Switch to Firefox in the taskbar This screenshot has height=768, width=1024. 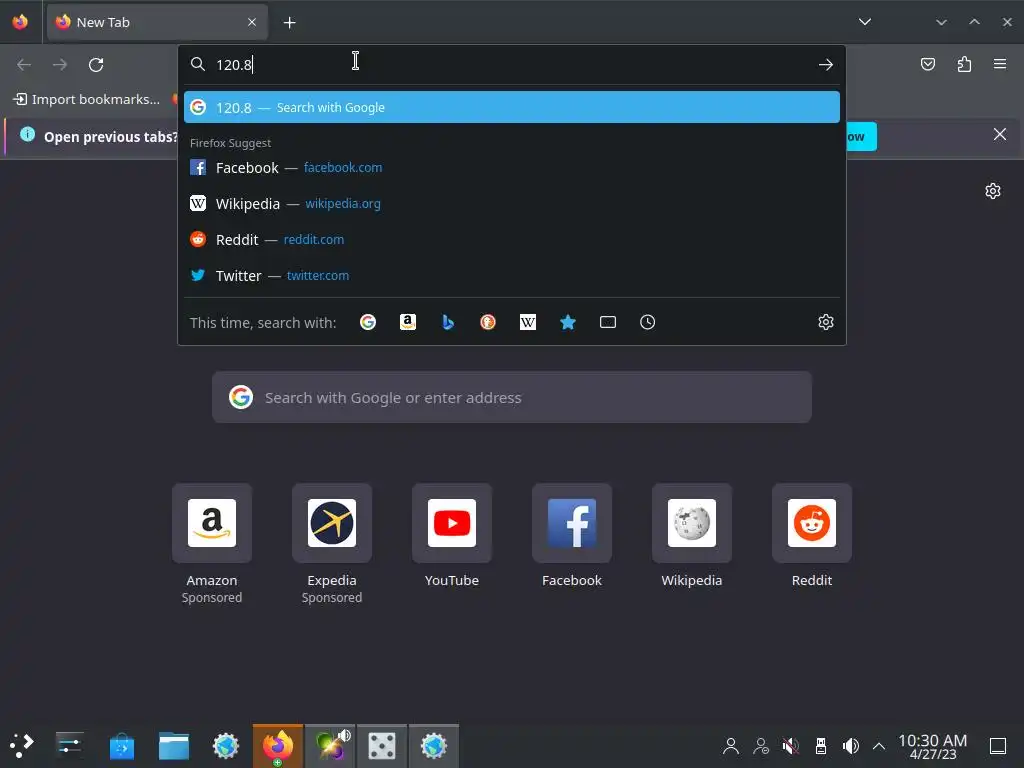pos(278,746)
